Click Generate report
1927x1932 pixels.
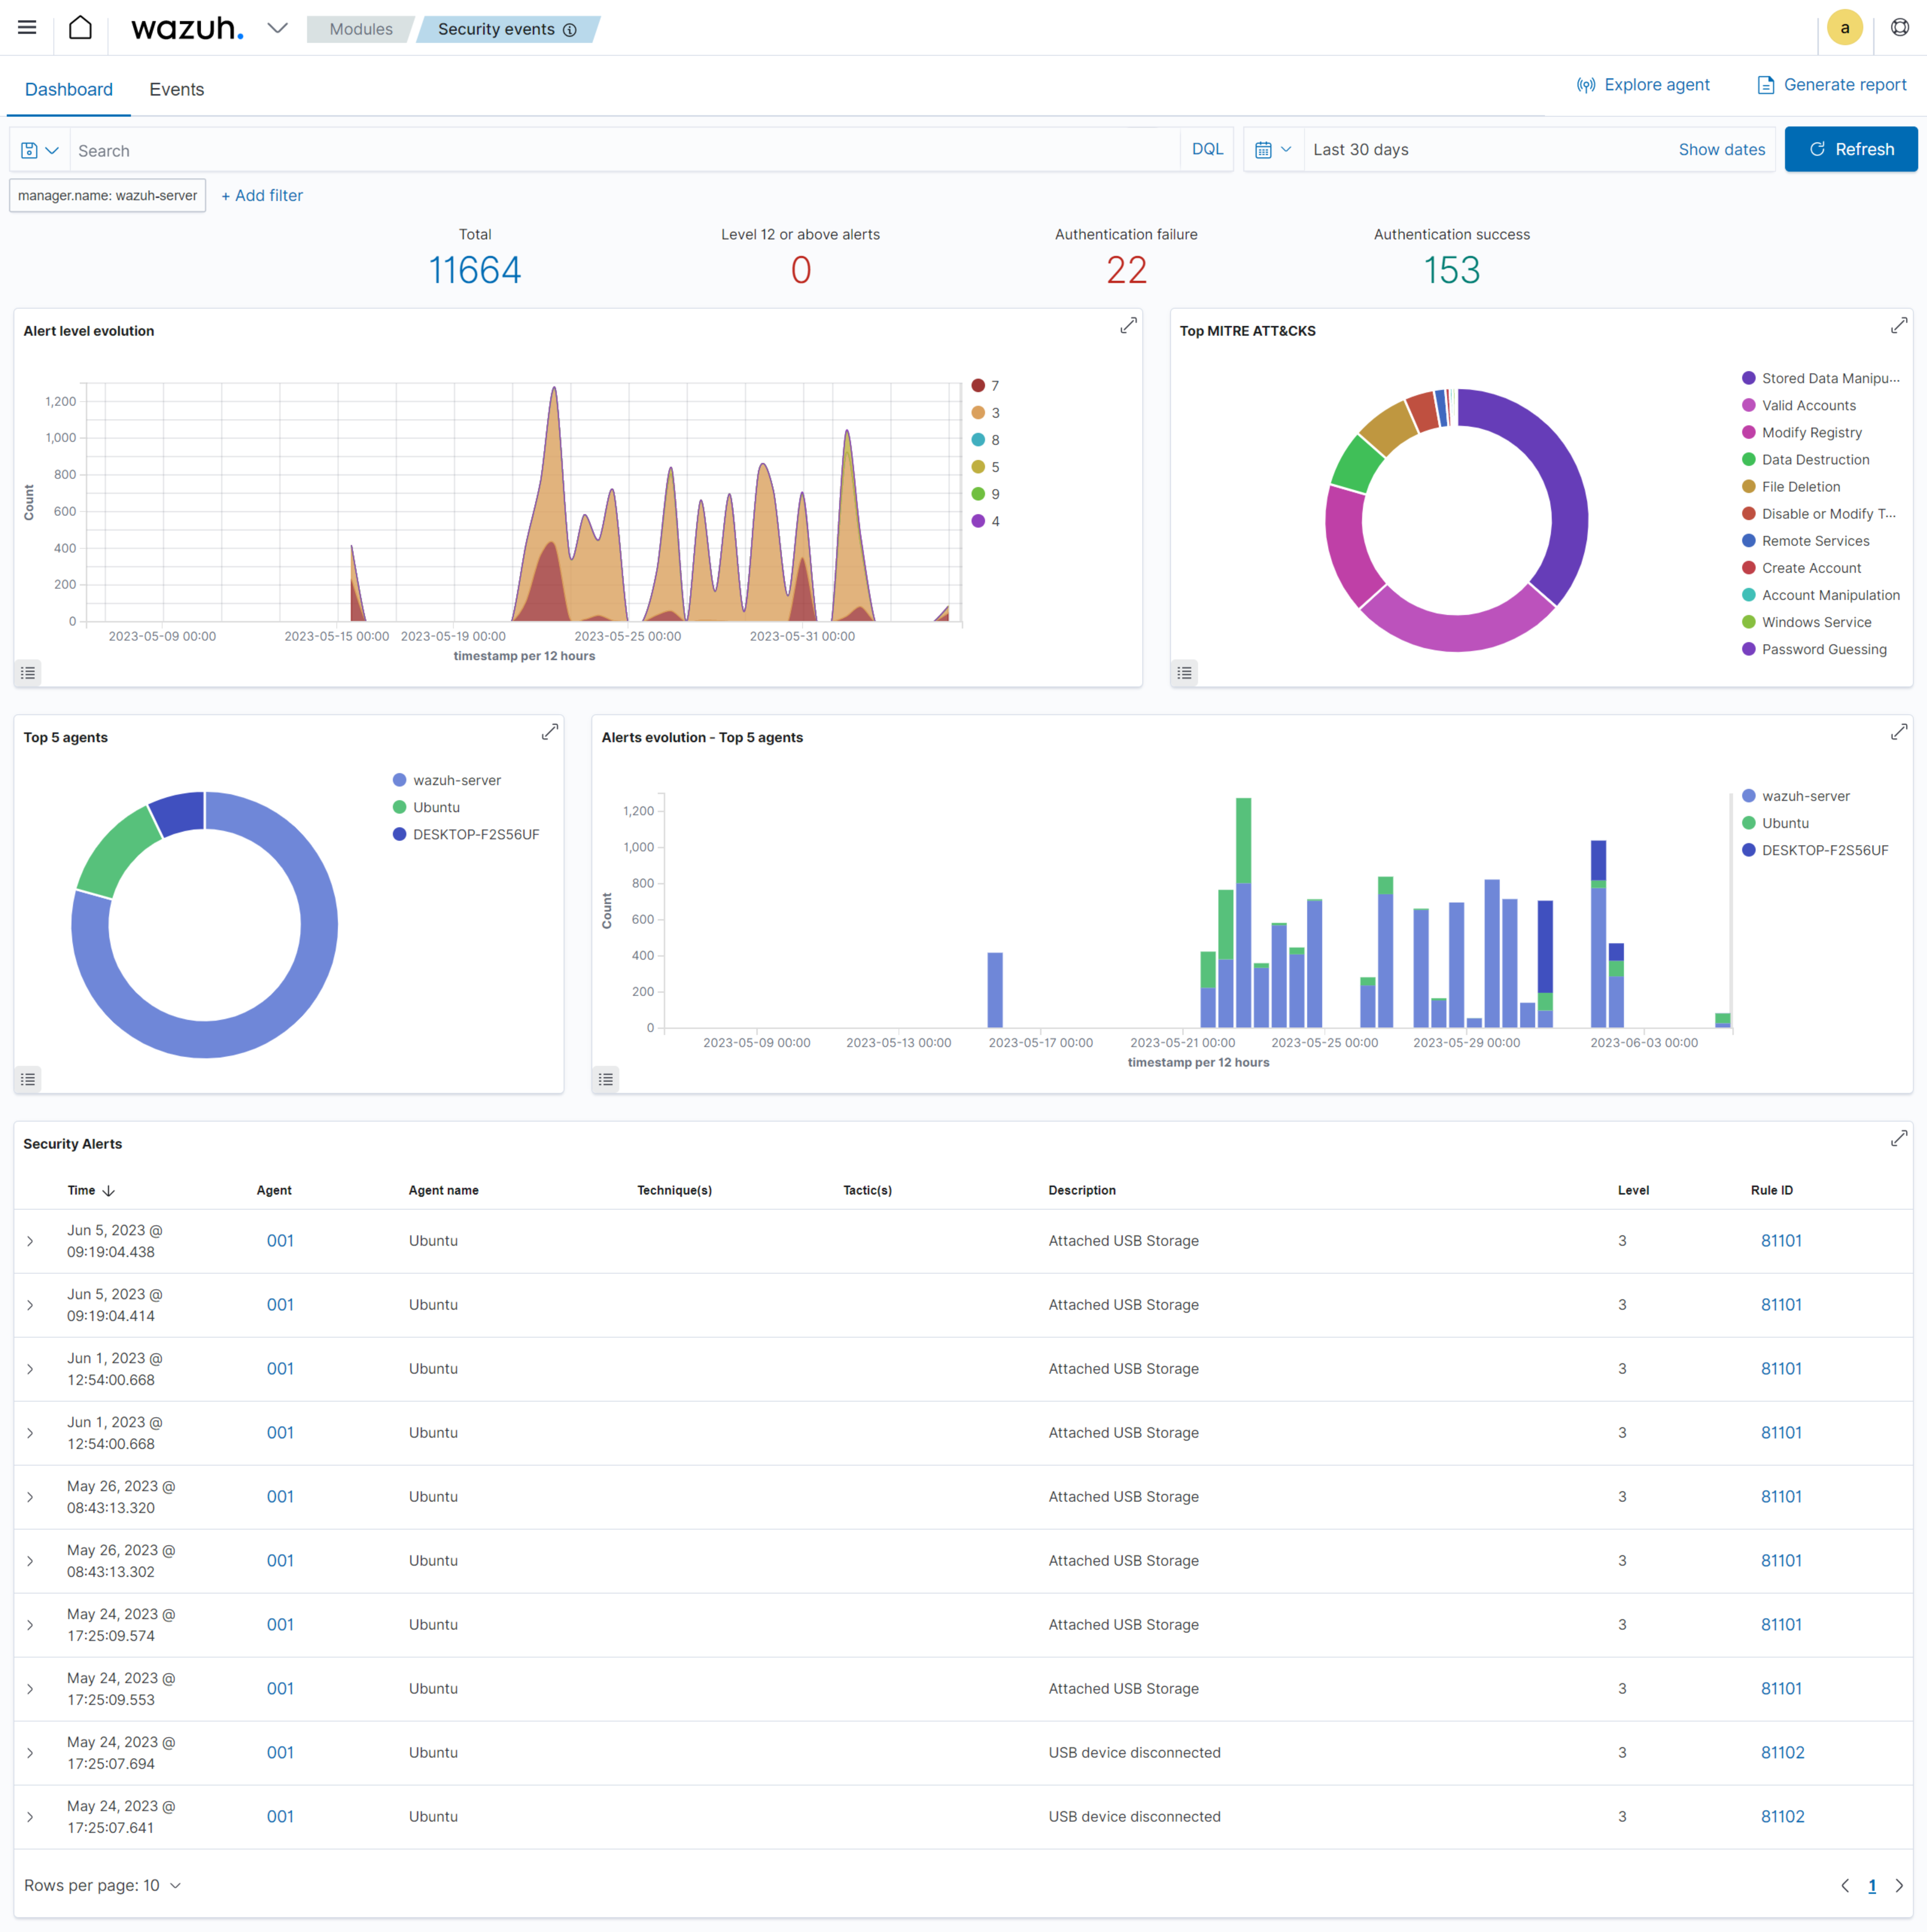pyautogui.click(x=1832, y=85)
